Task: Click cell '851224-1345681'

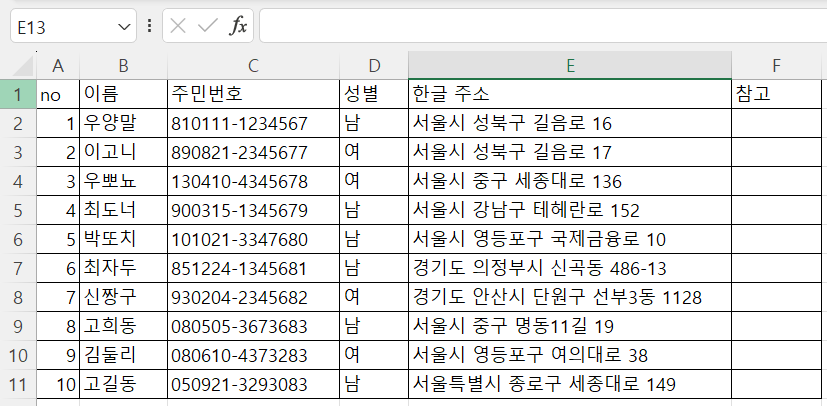Action: (254, 268)
